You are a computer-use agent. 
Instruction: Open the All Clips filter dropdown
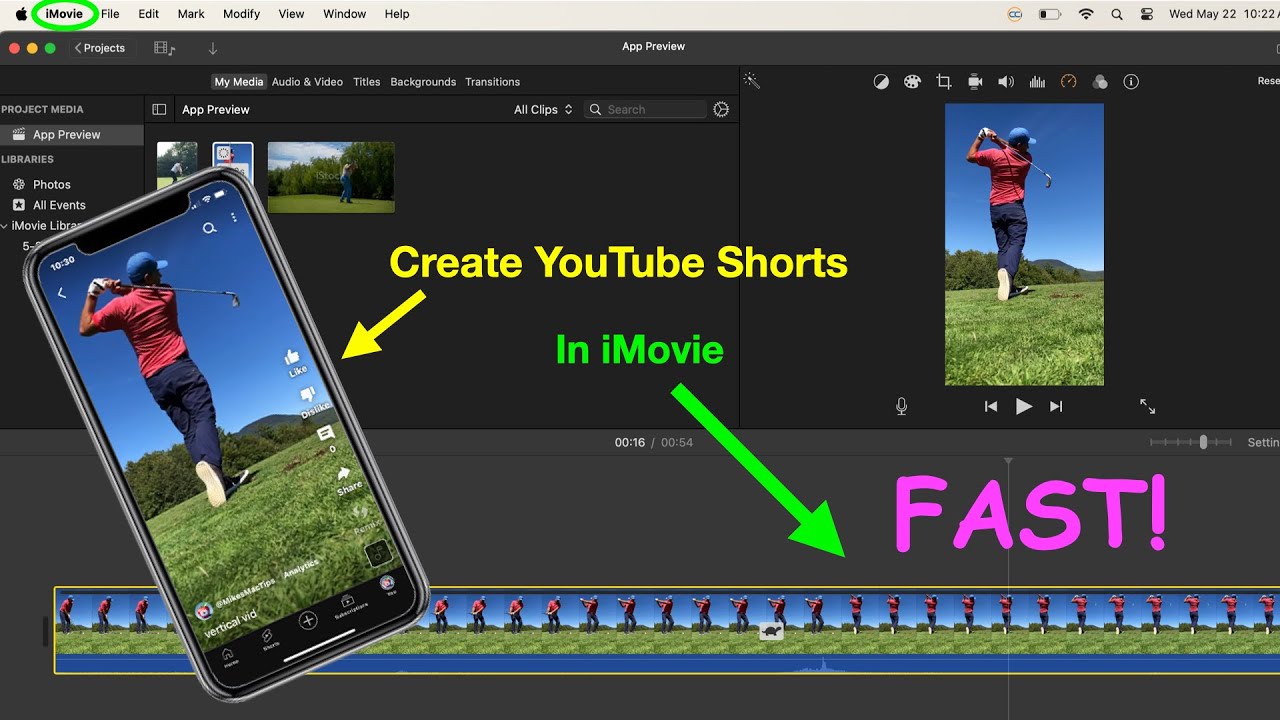click(x=543, y=109)
